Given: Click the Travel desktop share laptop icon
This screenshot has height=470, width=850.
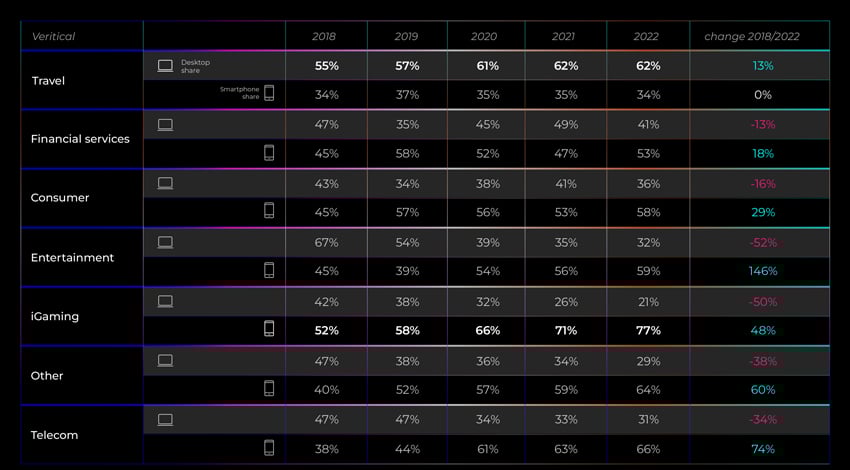Looking at the screenshot, I should pos(165,66).
